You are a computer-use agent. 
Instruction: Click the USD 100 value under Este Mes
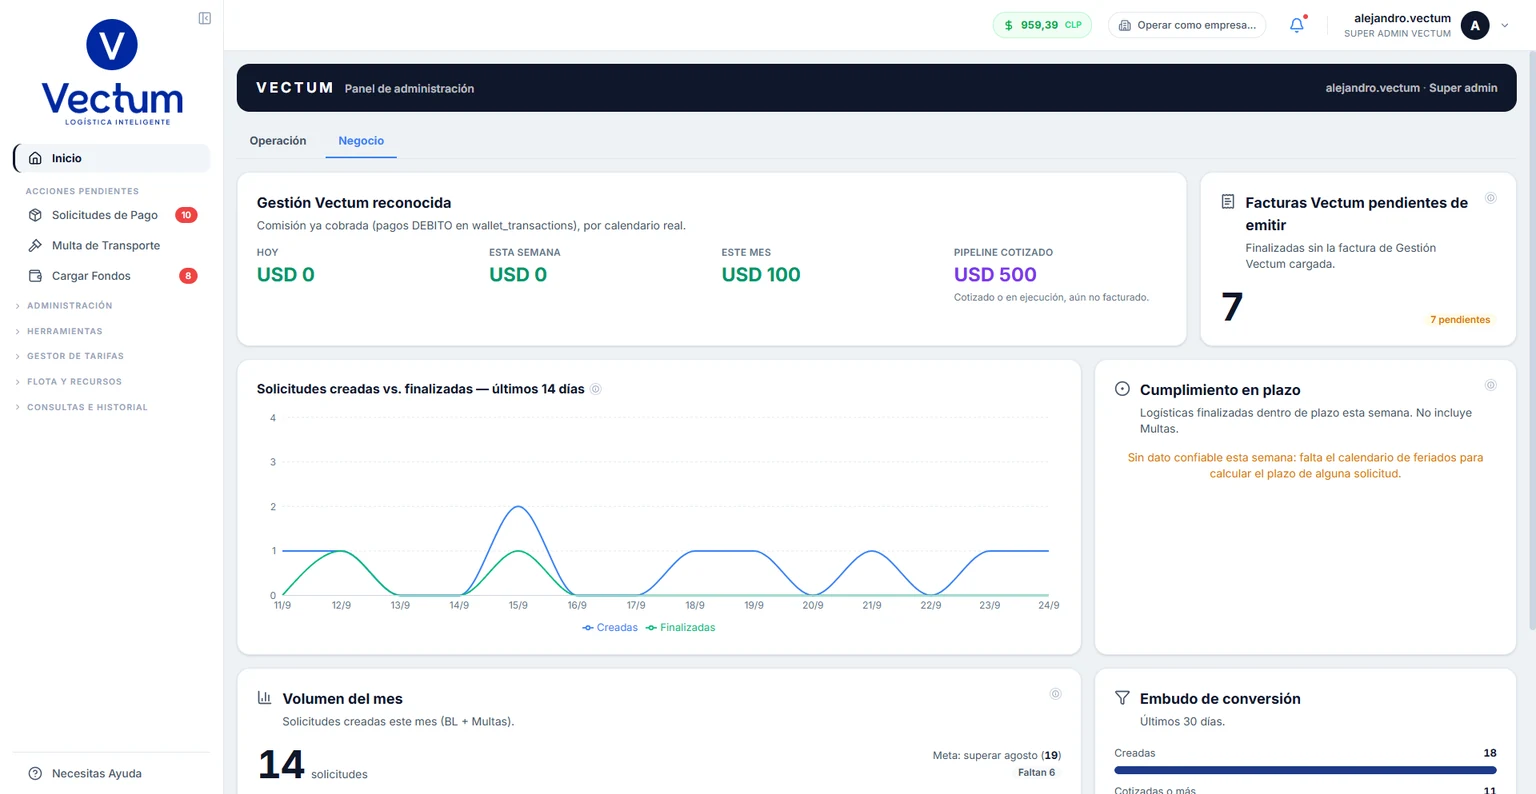click(761, 275)
